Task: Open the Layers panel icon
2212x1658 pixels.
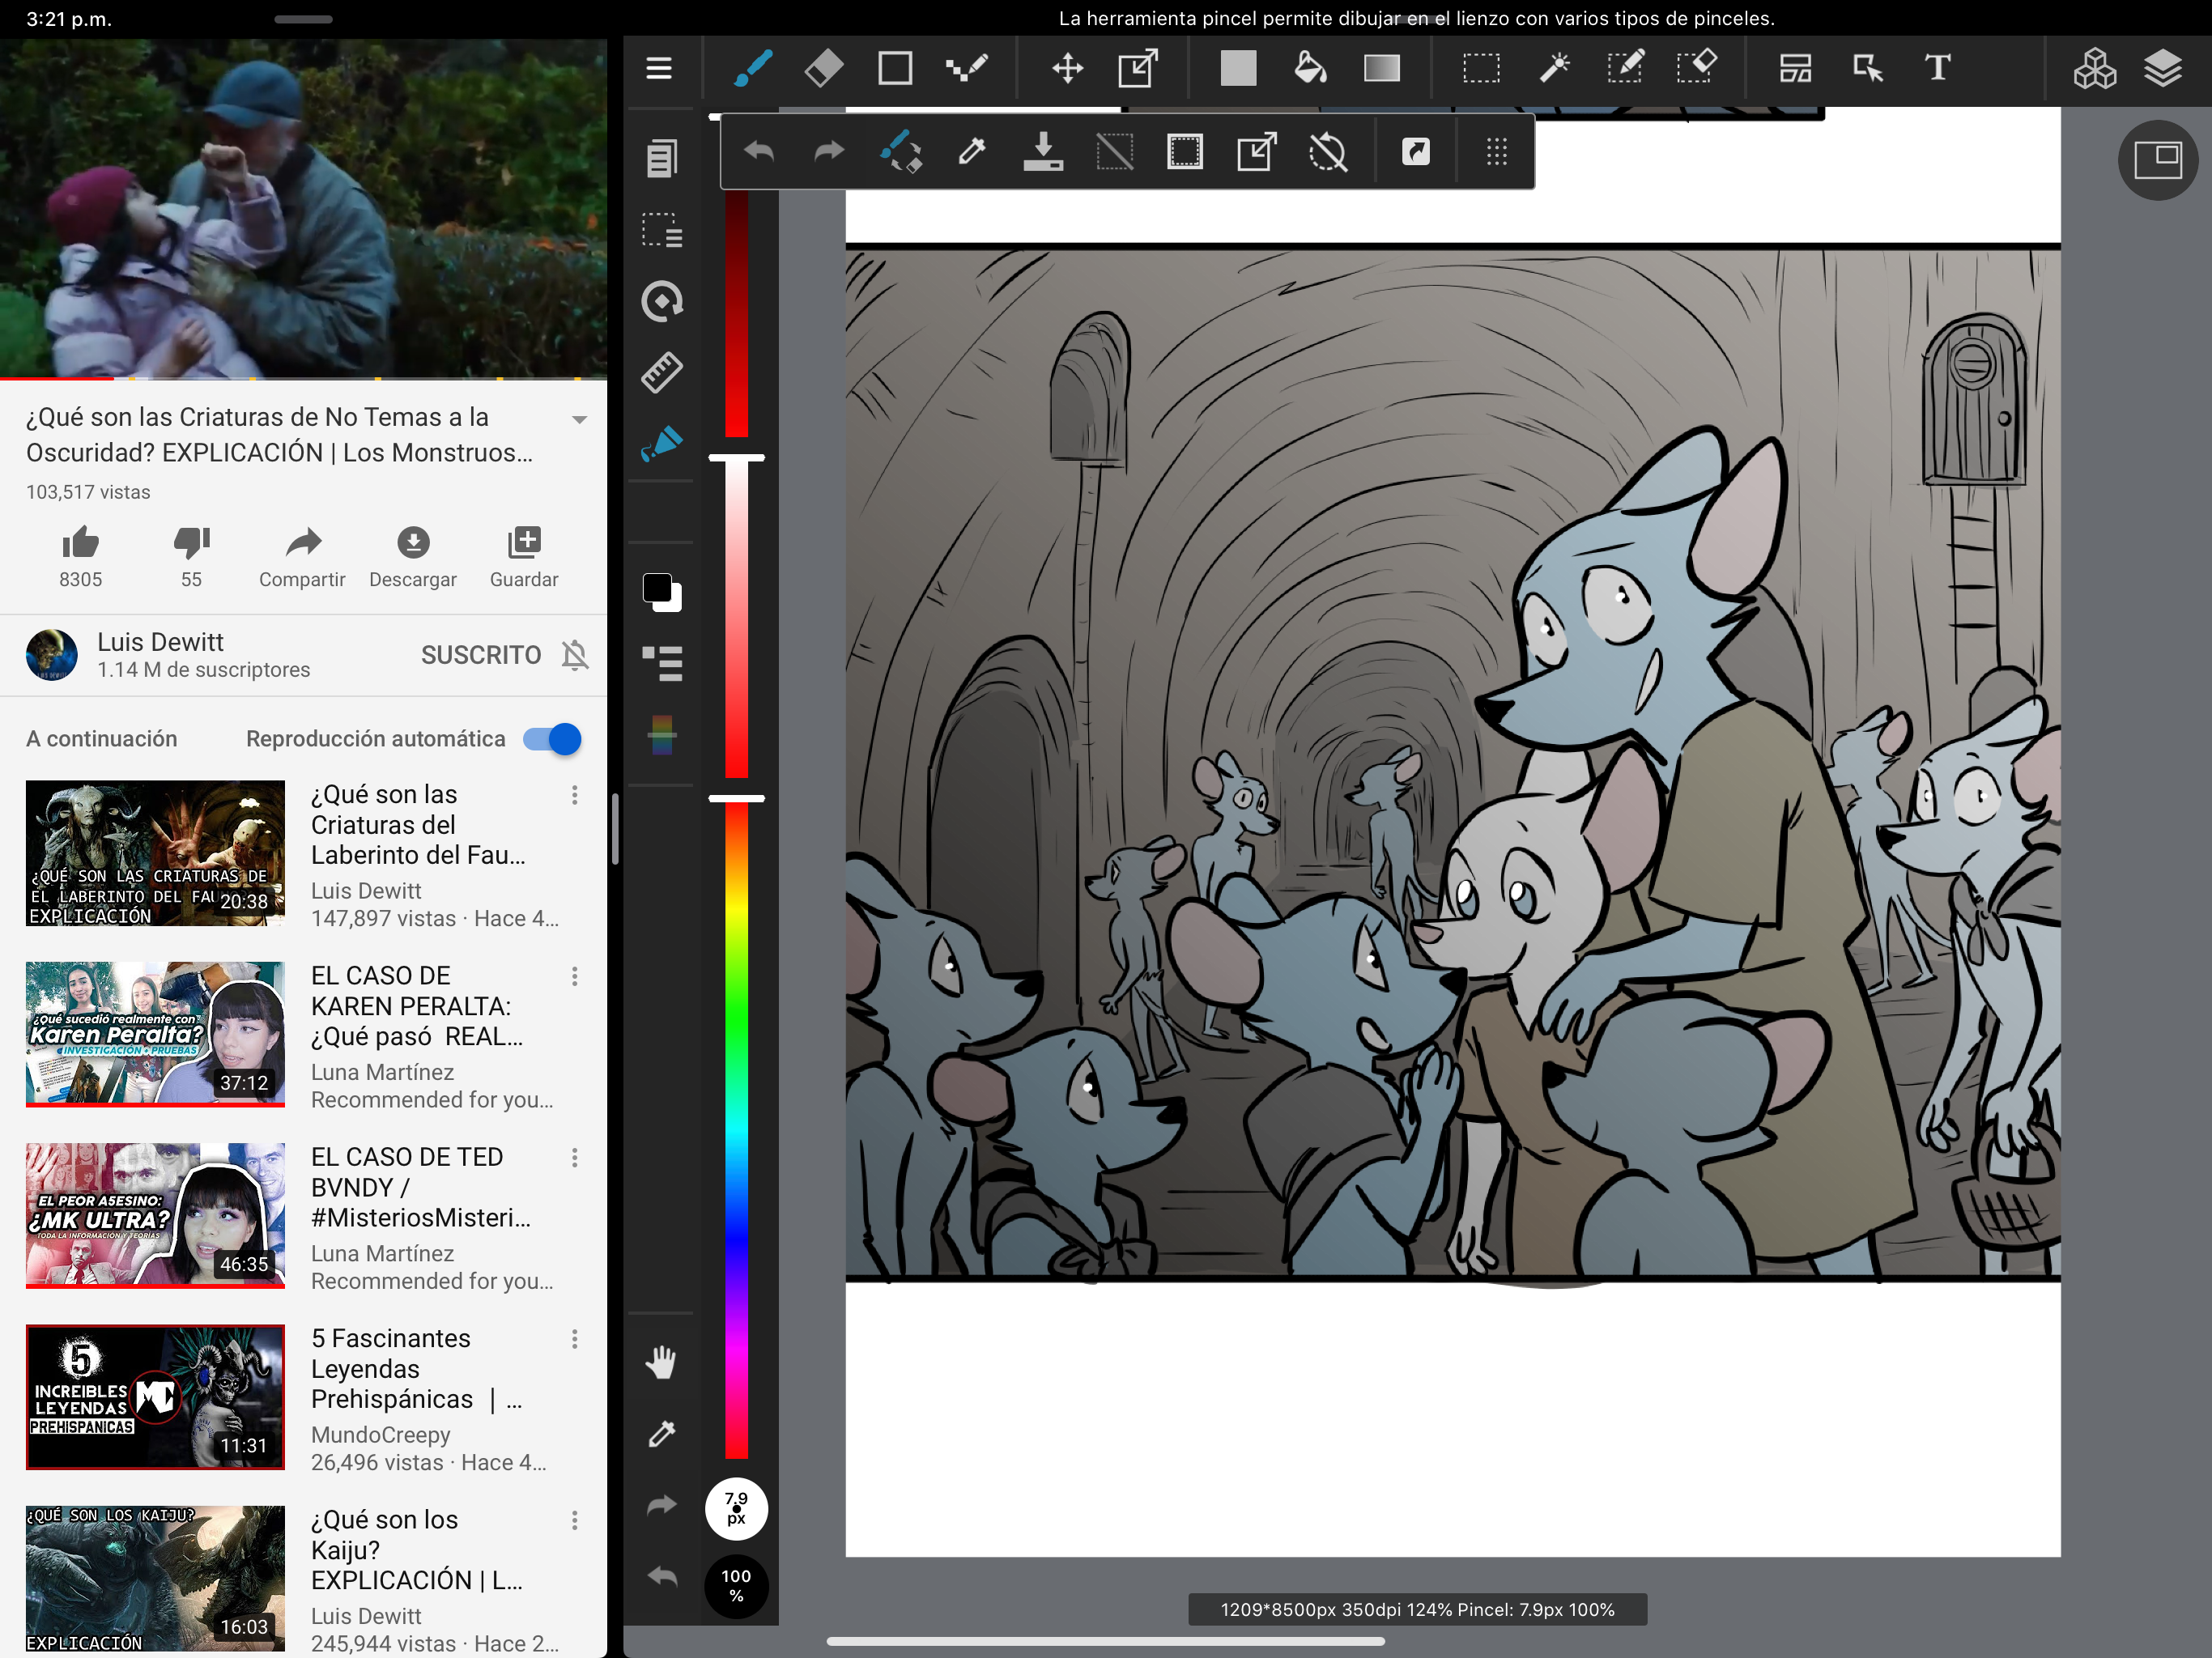Action: 2162,69
